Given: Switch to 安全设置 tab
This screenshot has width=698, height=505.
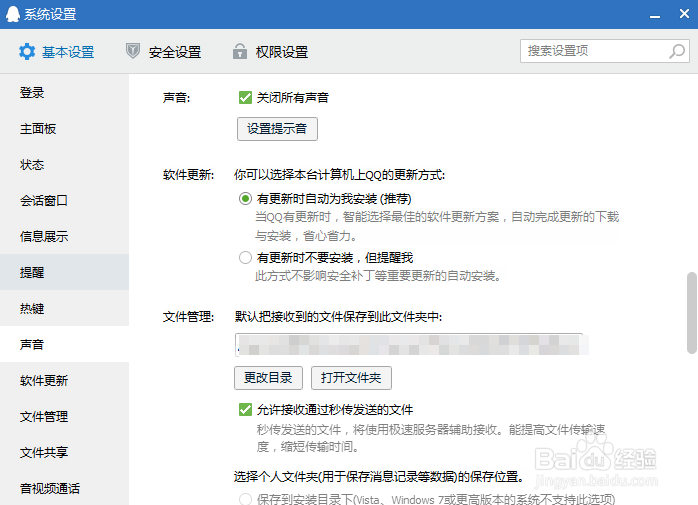Looking at the screenshot, I should pos(163,52).
